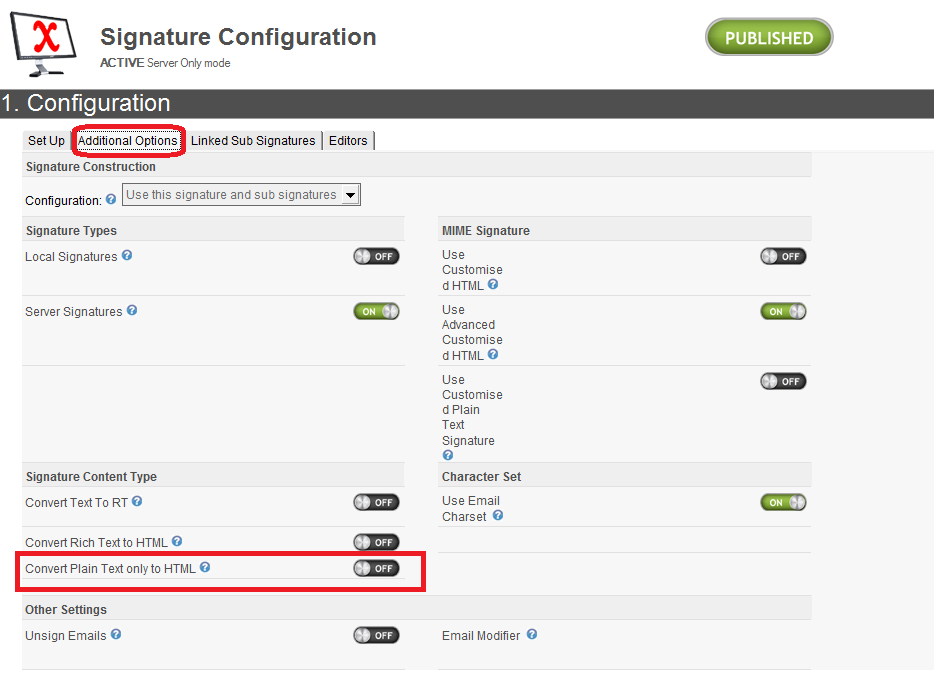This screenshot has height=679, width=934.
Task: Click the help icon beside Local Signatures
Action: [x=127, y=256]
